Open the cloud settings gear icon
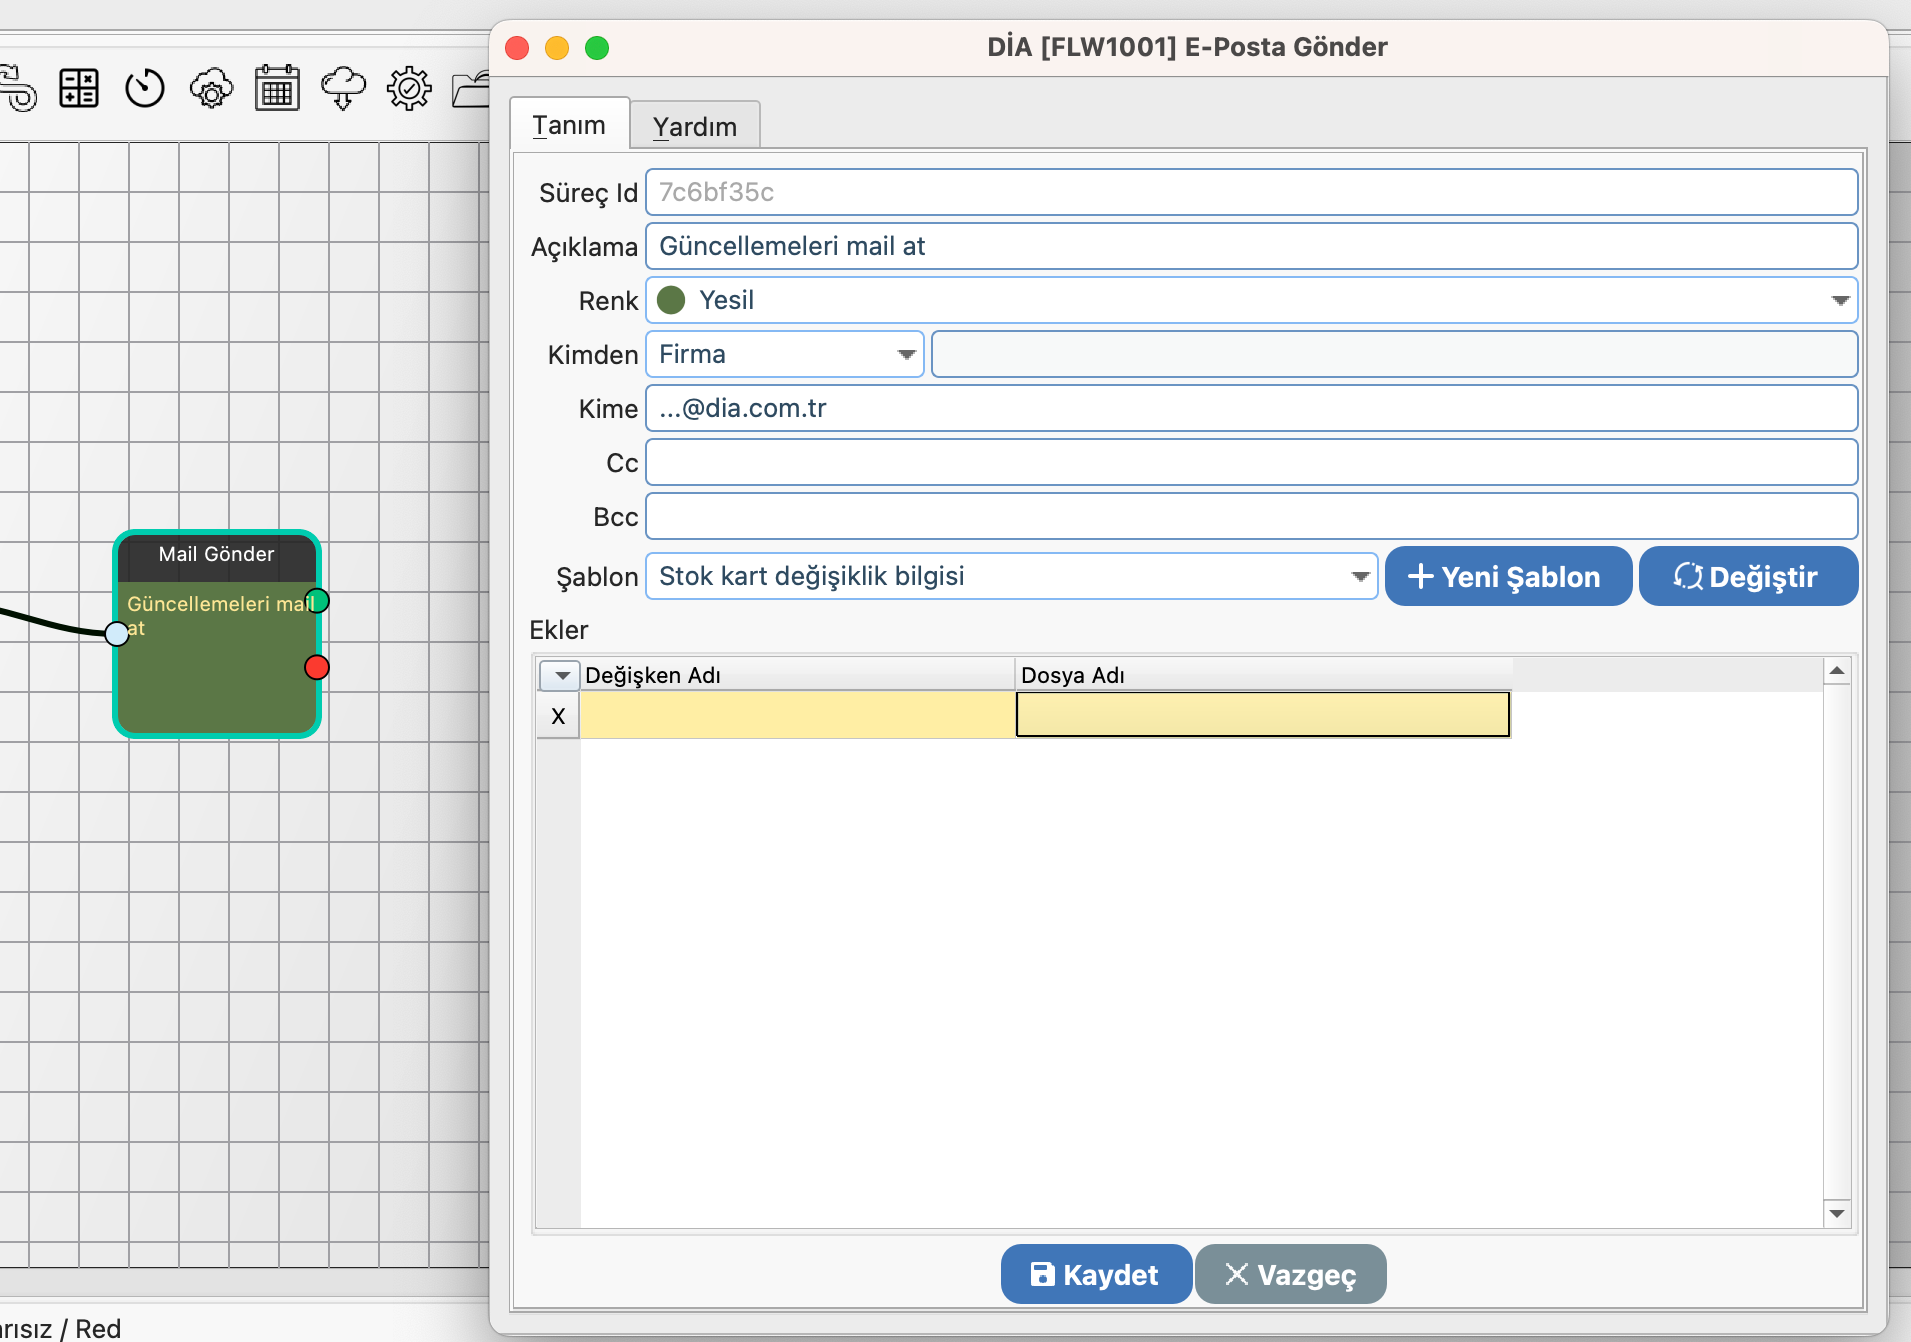Viewport: 1911px width, 1342px height. 211,89
